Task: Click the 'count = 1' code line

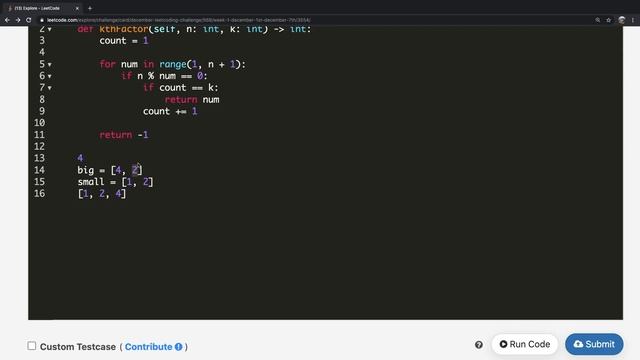Action: [x=124, y=41]
